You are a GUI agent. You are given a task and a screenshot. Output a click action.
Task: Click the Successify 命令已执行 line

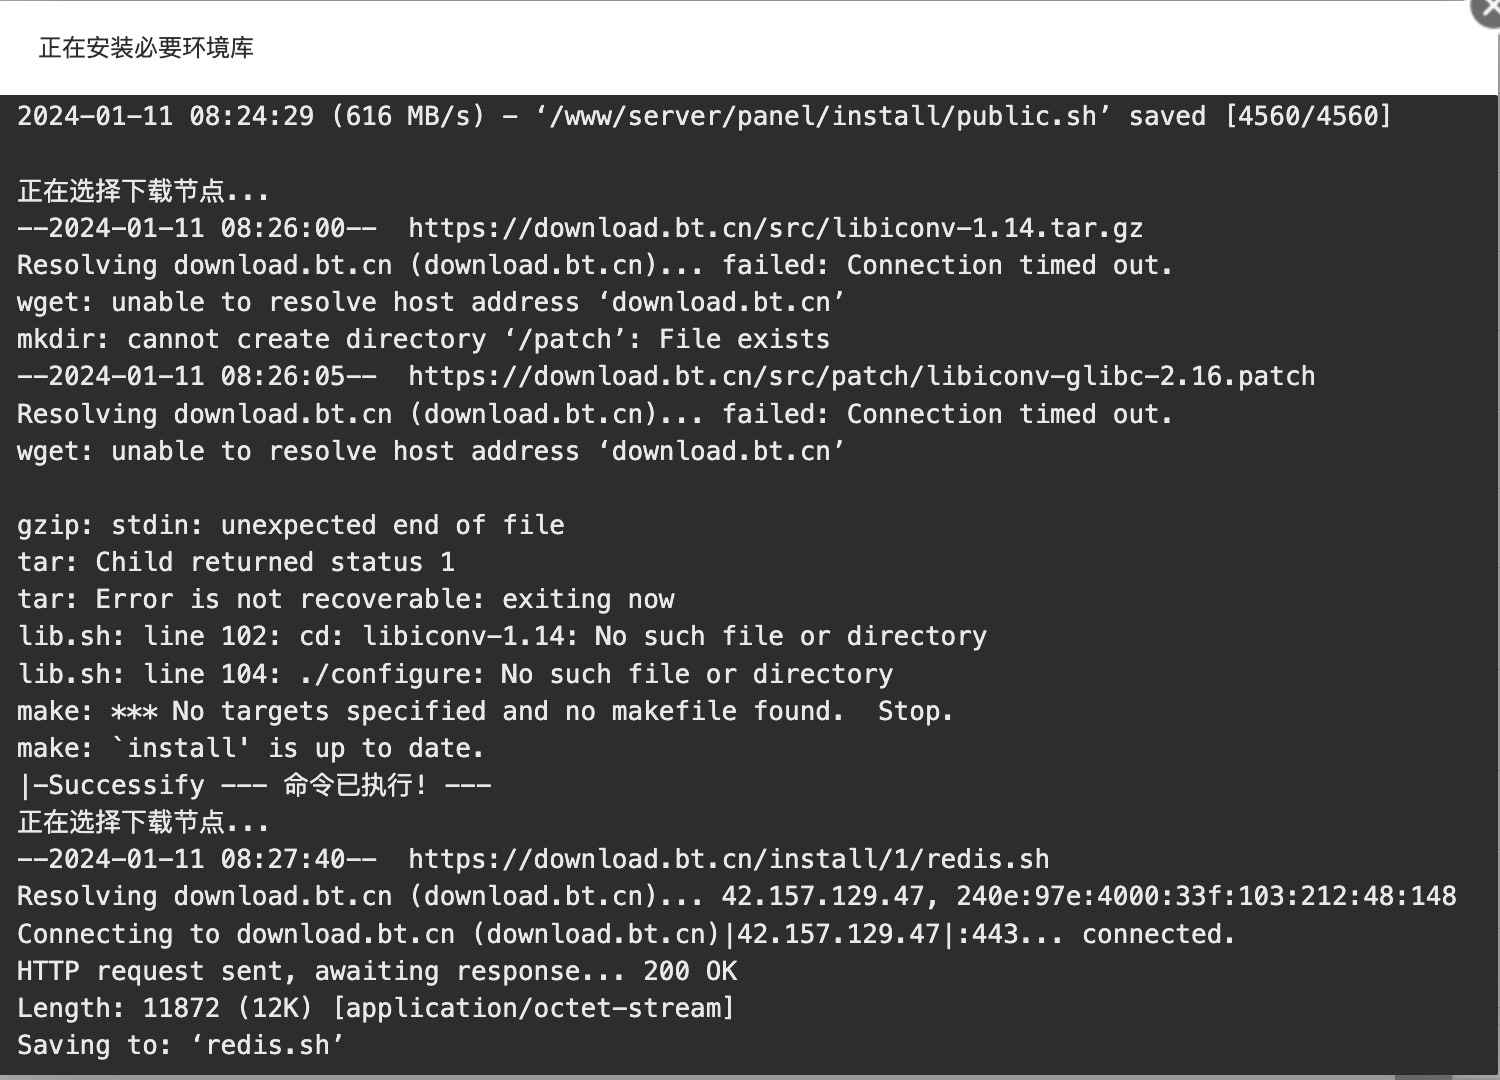click(x=254, y=786)
